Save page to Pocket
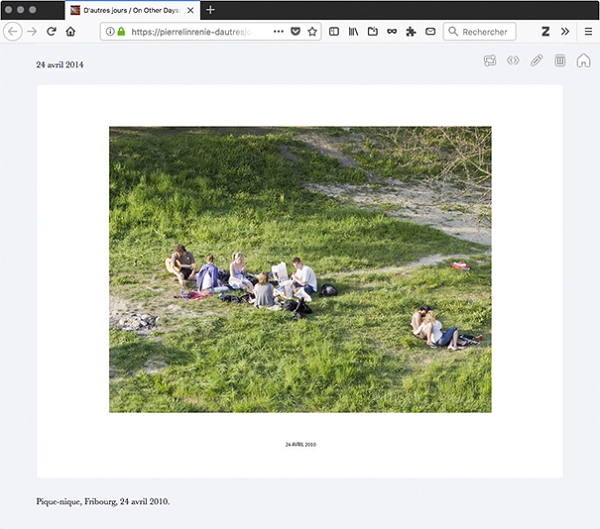The width and height of the screenshot is (600, 529). pyautogui.click(x=295, y=32)
